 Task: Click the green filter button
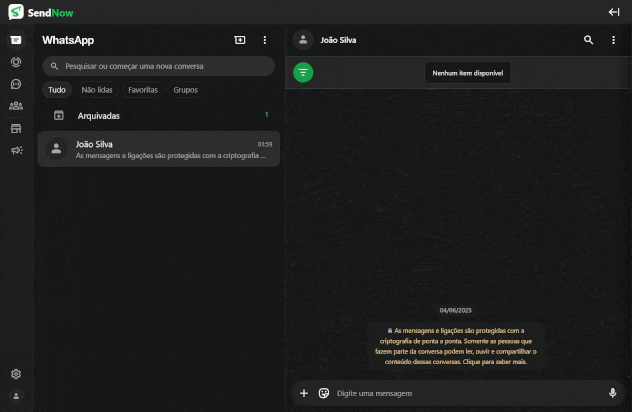tap(303, 72)
